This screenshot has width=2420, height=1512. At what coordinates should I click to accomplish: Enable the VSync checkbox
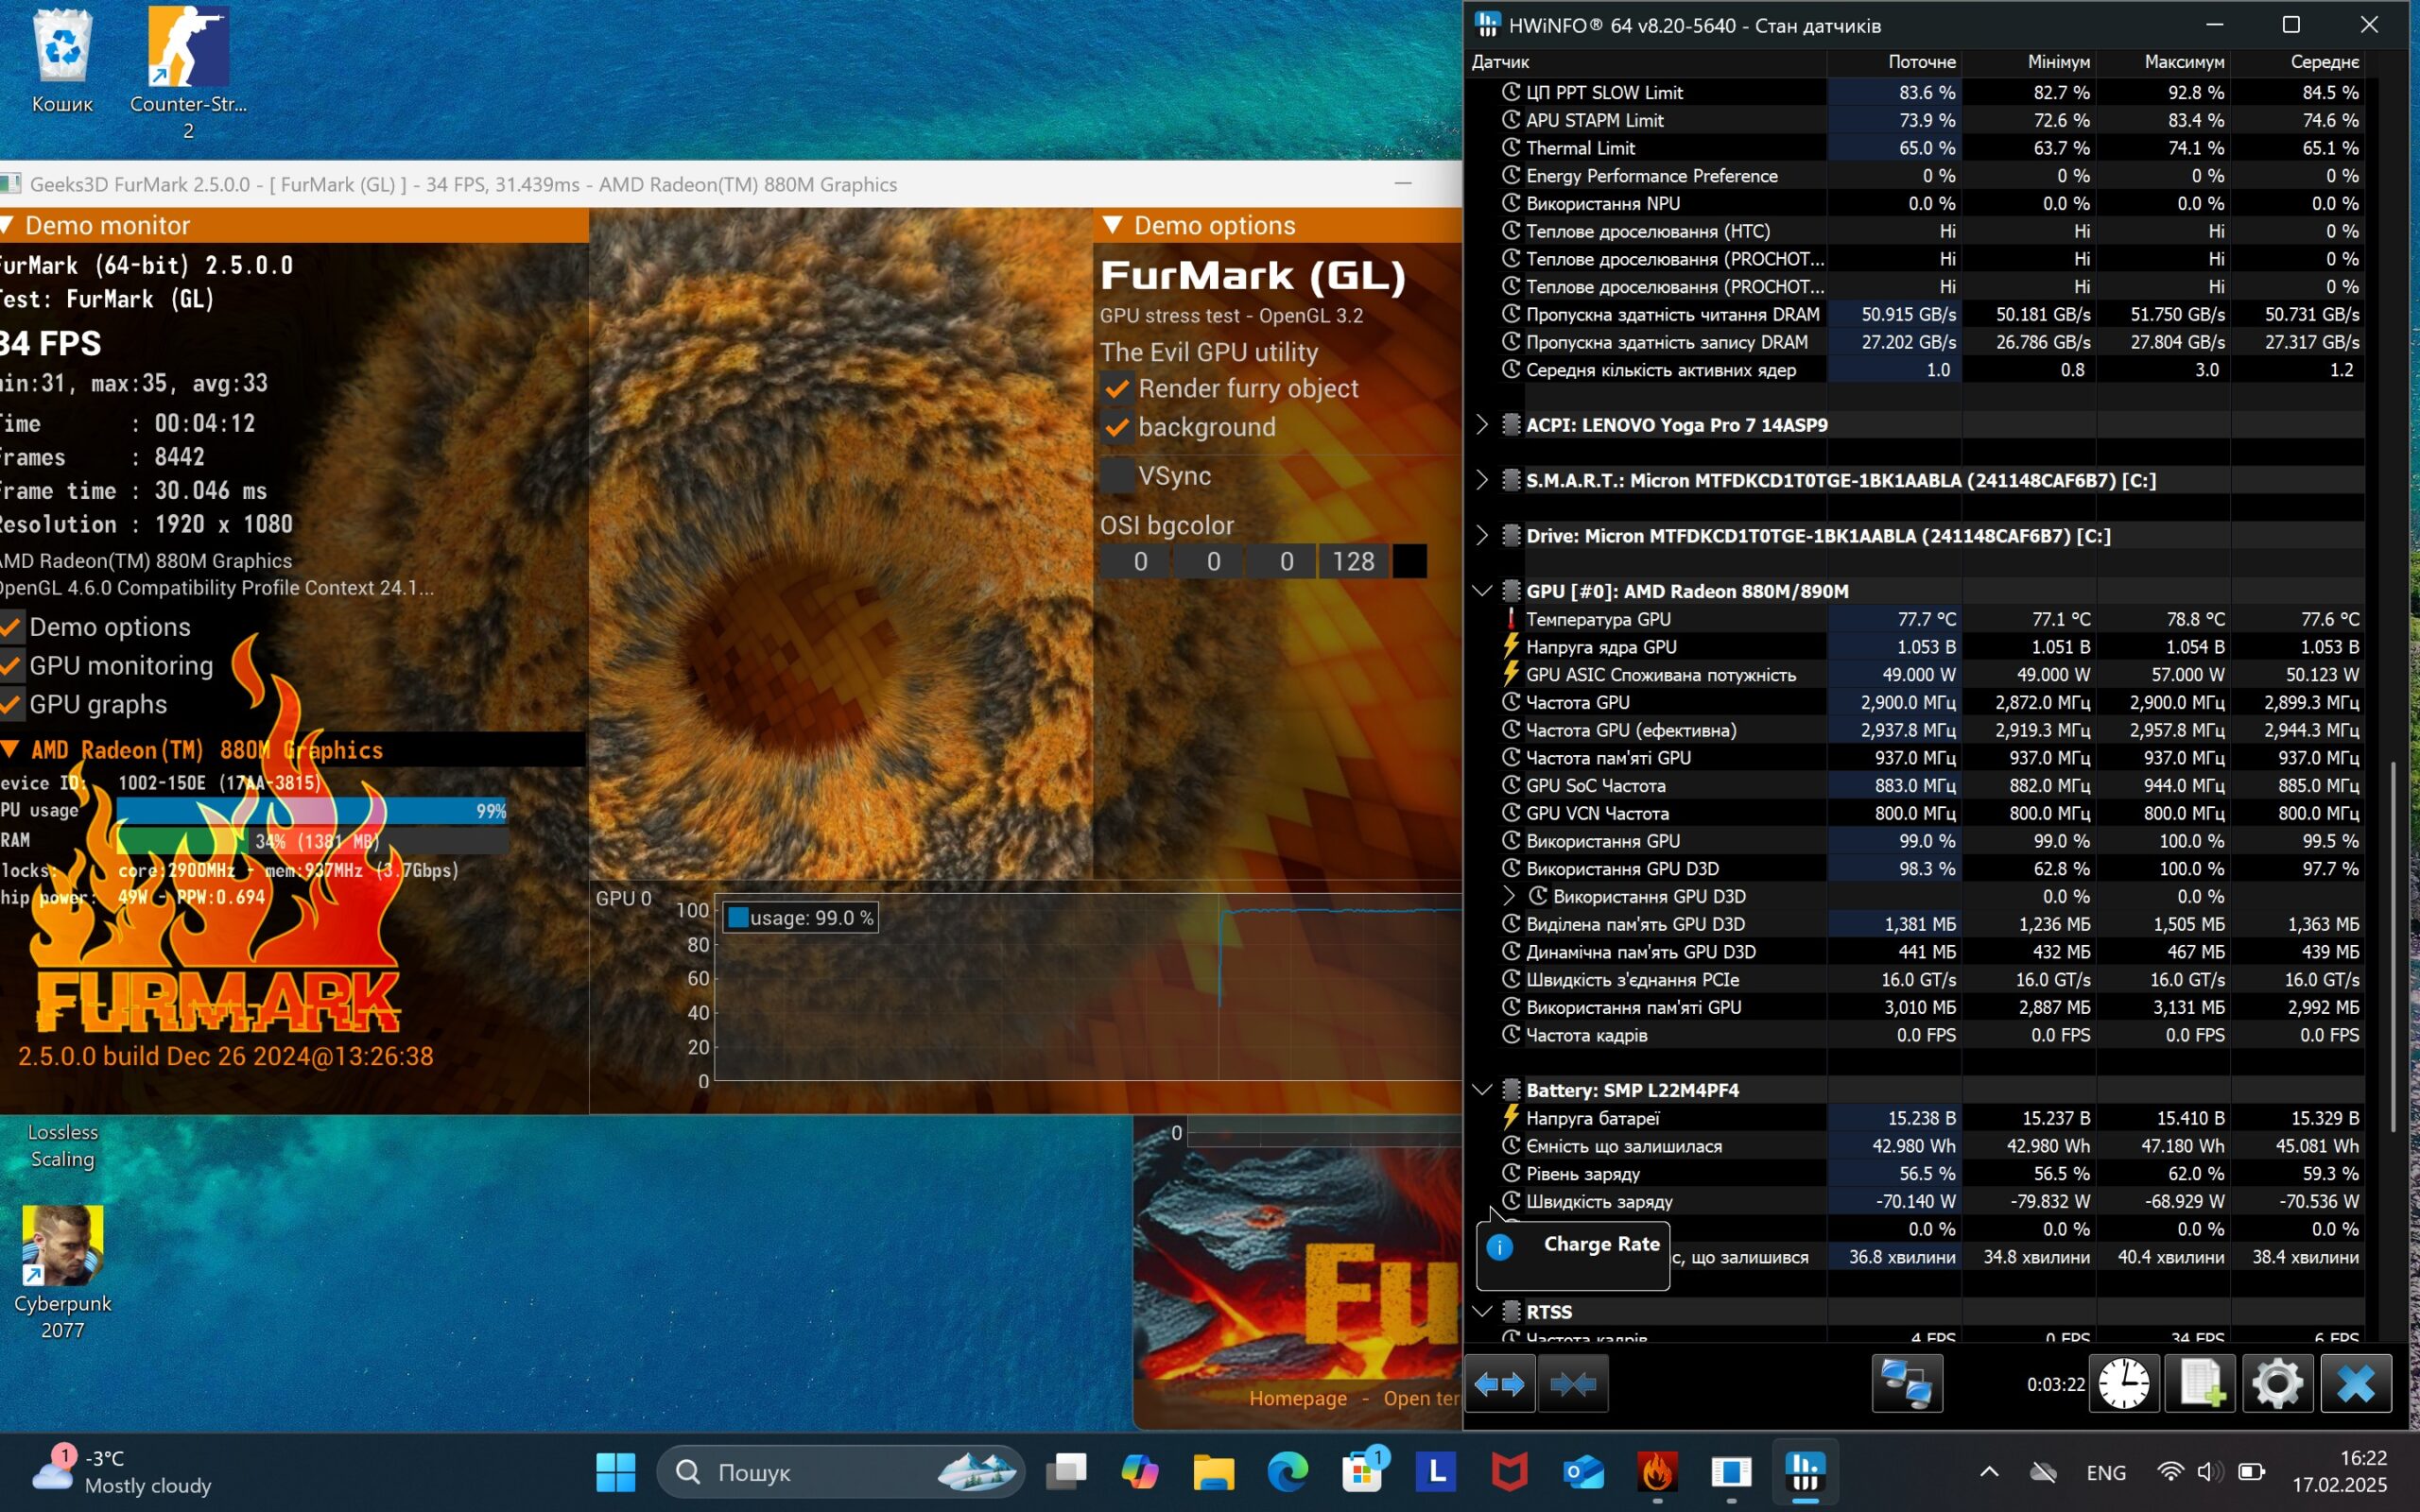[x=1117, y=475]
